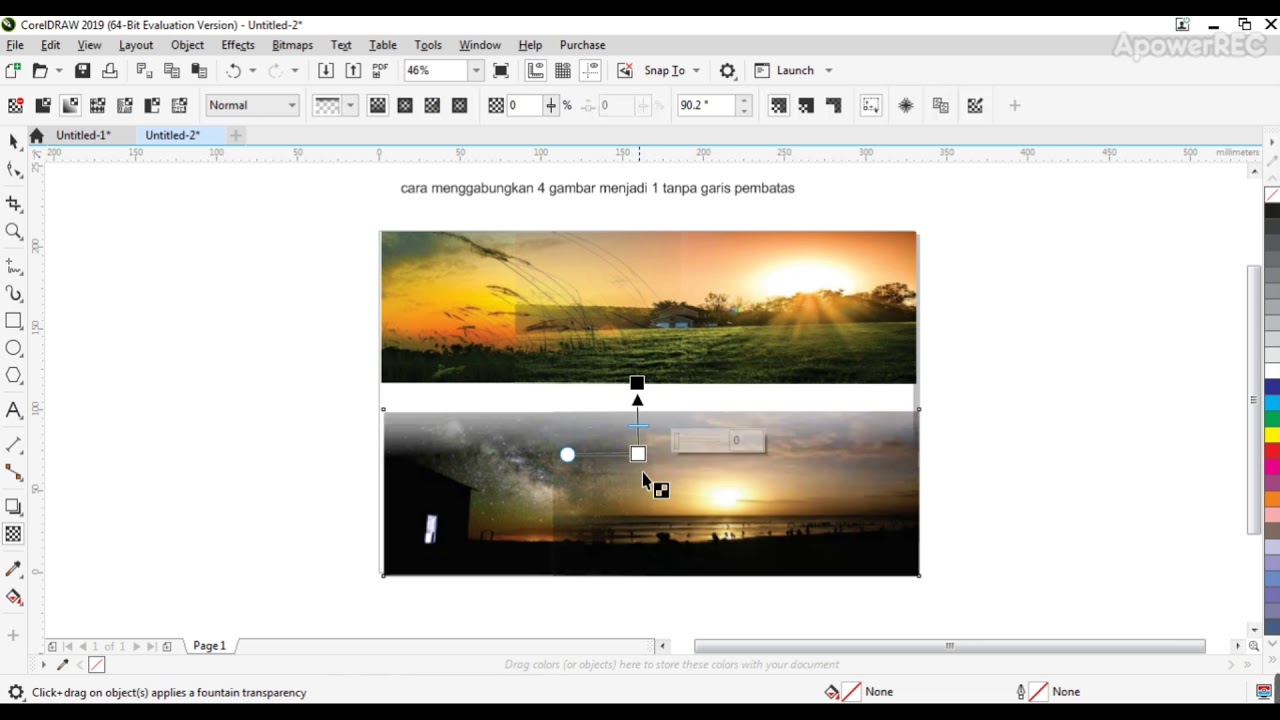The width and height of the screenshot is (1280, 720).
Task: Open the Undo history dropdown arrow
Action: coord(252,70)
